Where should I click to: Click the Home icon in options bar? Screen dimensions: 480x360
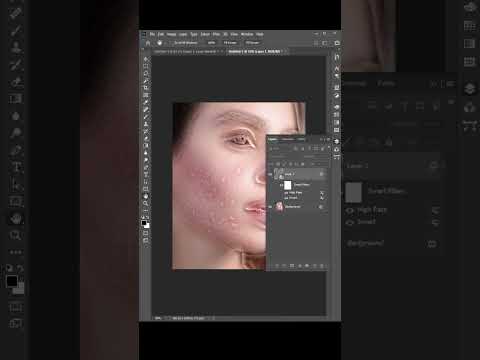148,43
